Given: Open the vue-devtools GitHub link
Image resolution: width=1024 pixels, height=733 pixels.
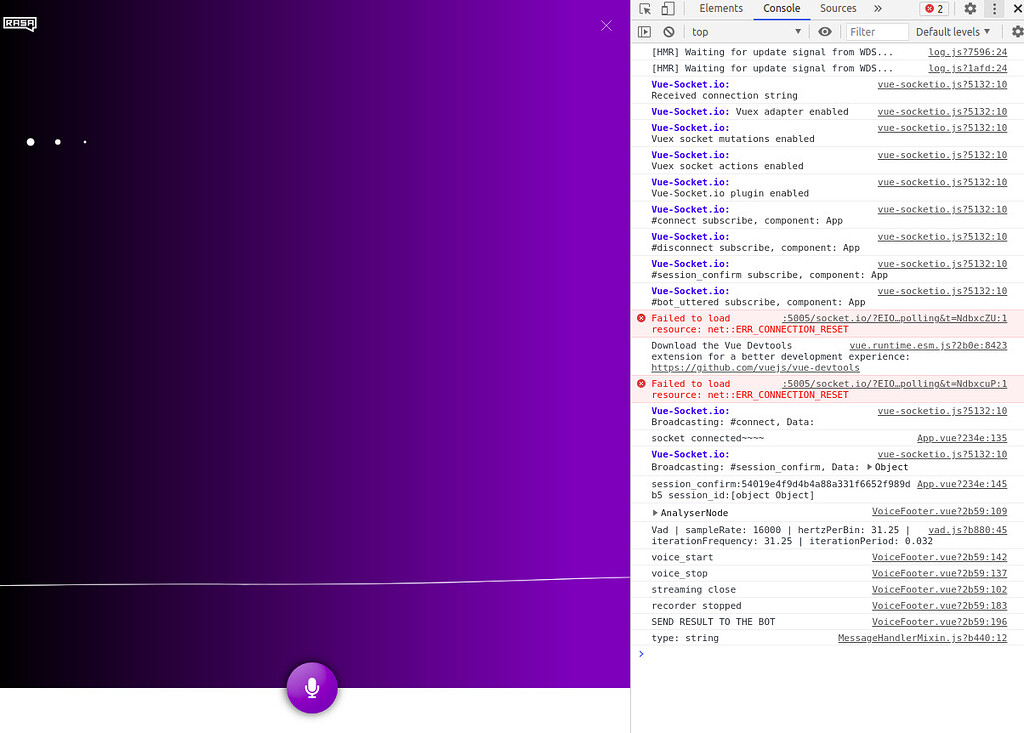Looking at the screenshot, I should tap(756, 367).
